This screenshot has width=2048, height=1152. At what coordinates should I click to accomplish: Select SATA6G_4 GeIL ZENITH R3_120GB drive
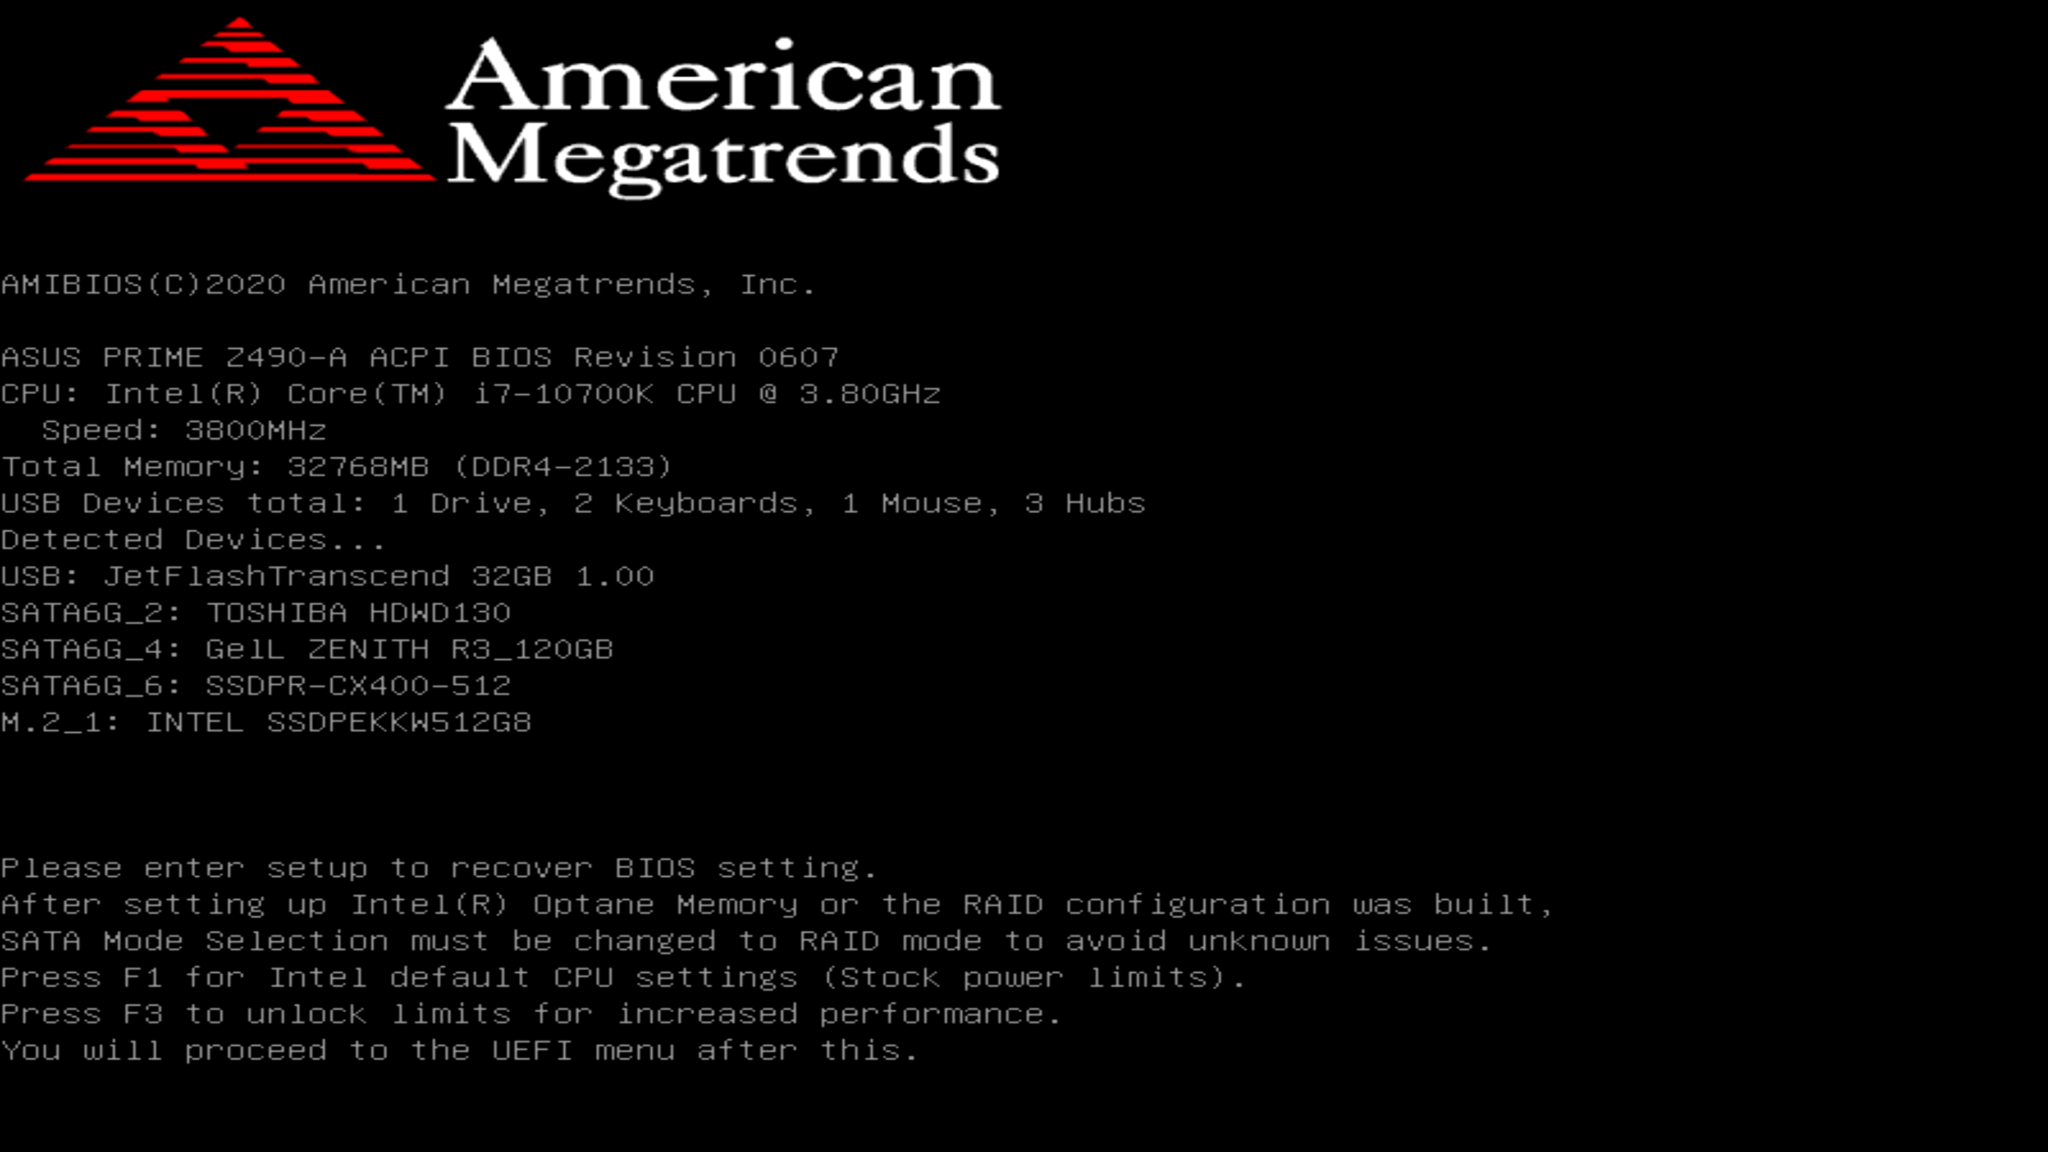[x=307, y=647]
